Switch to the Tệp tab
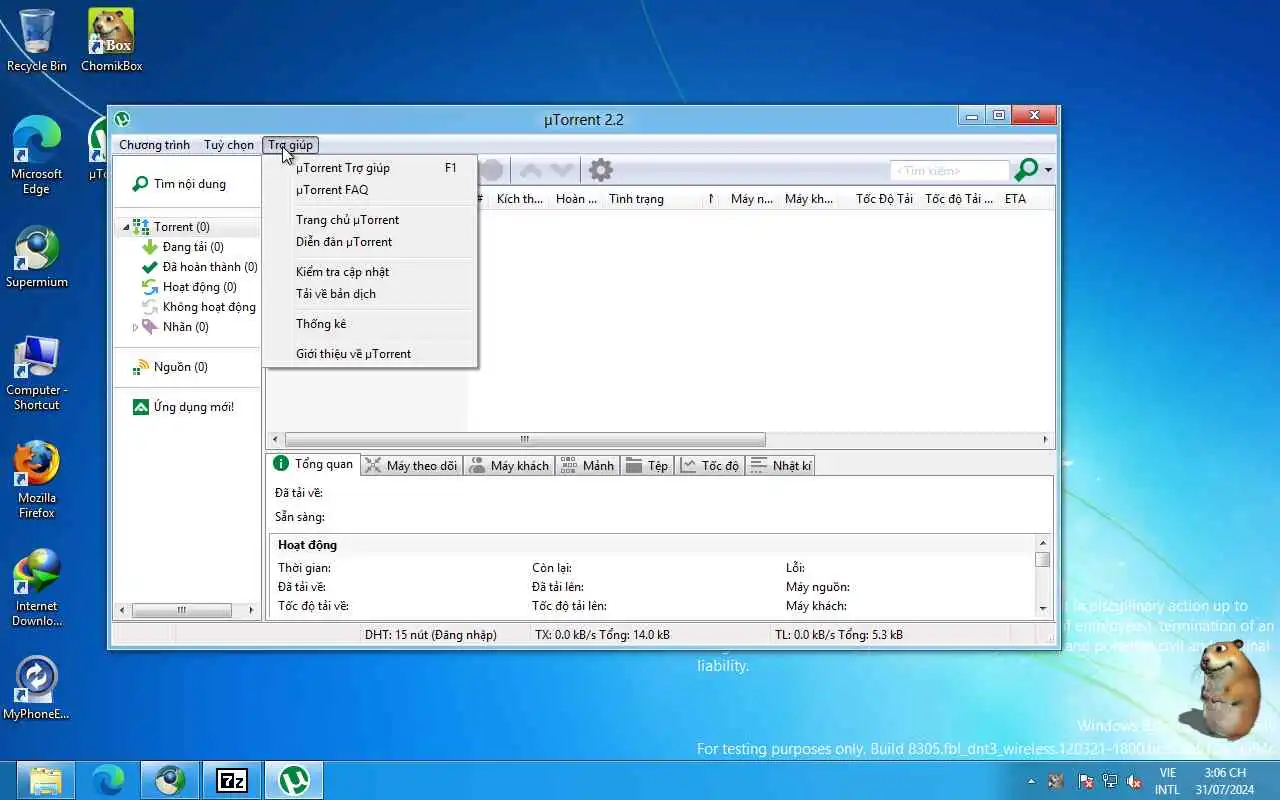The width and height of the screenshot is (1280, 800). 647,466
